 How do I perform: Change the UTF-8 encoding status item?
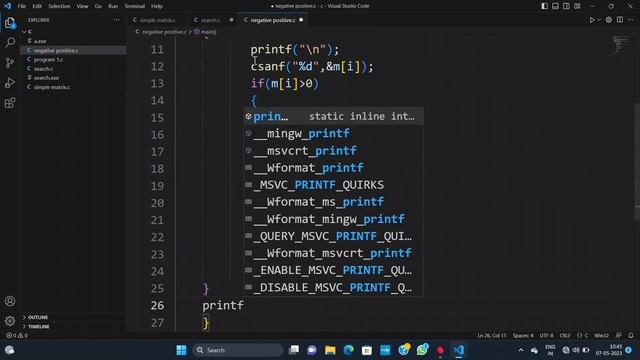pyautogui.click(x=547, y=336)
